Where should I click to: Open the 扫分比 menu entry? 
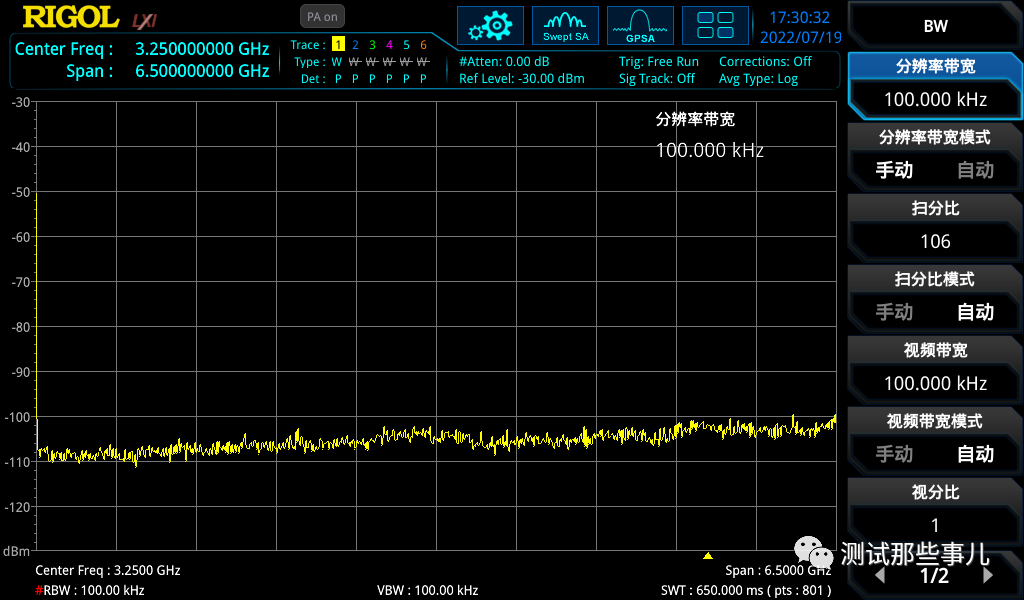[x=935, y=208]
